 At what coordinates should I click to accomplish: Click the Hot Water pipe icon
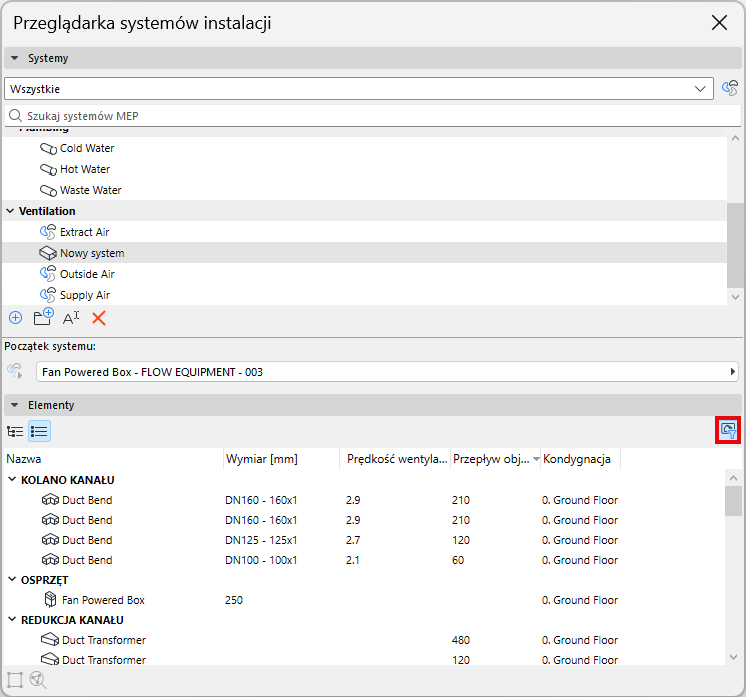(x=48, y=169)
